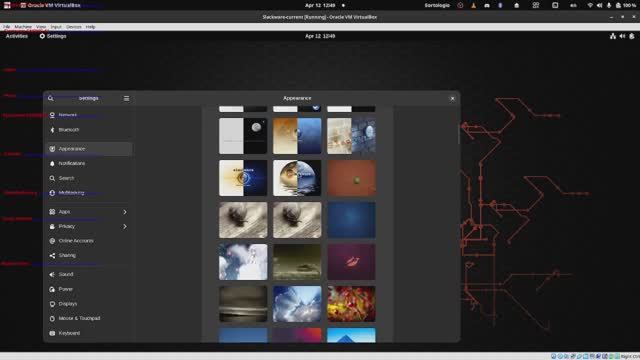
Task: Click the host battery 100% indicator
Action: pyautogui.click(x=626, y=5)
